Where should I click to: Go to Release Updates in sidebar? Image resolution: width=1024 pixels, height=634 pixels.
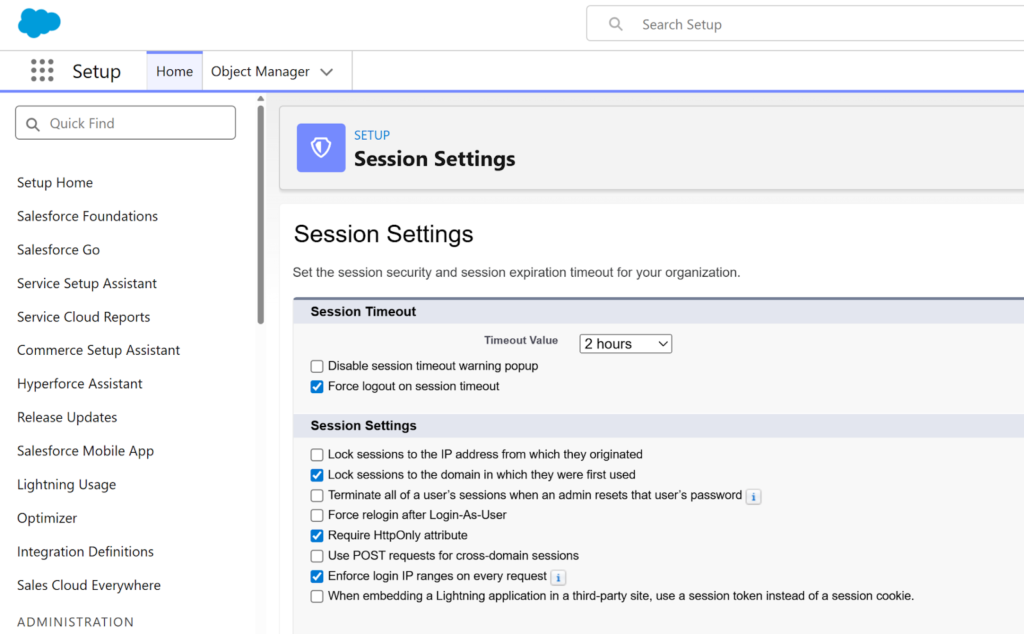[x=67, y=417]
